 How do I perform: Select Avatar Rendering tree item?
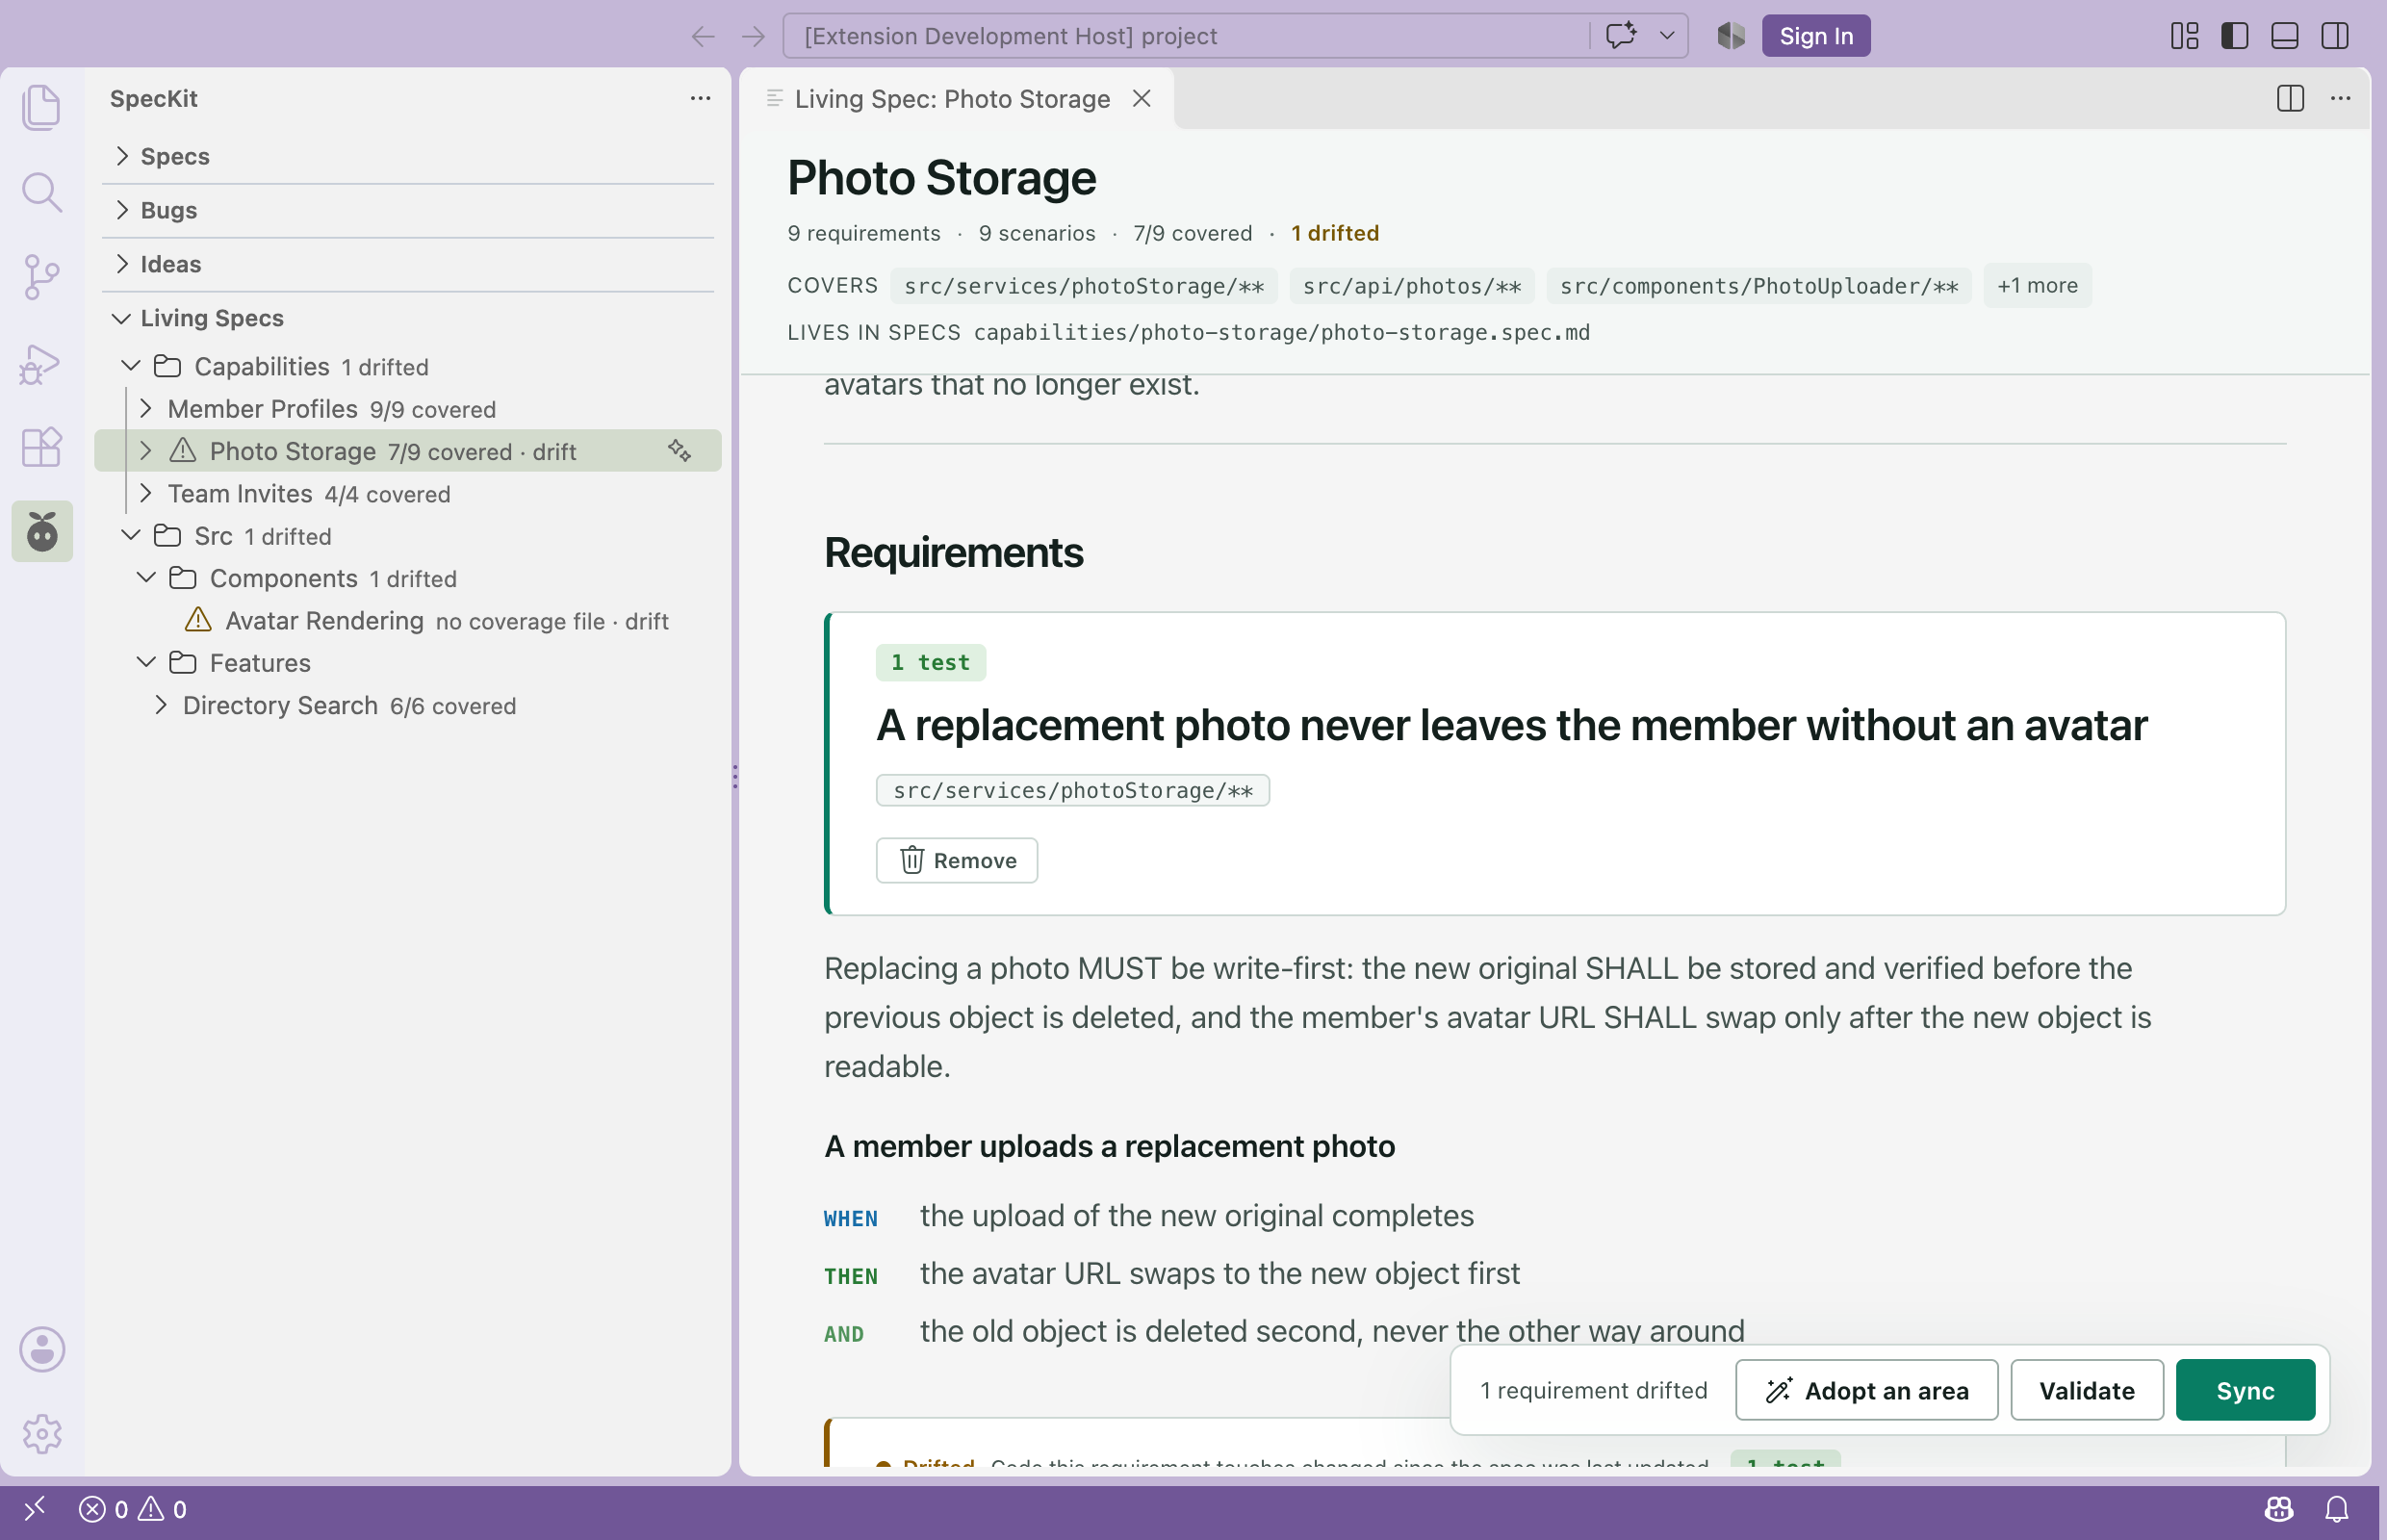coord(408,621)
